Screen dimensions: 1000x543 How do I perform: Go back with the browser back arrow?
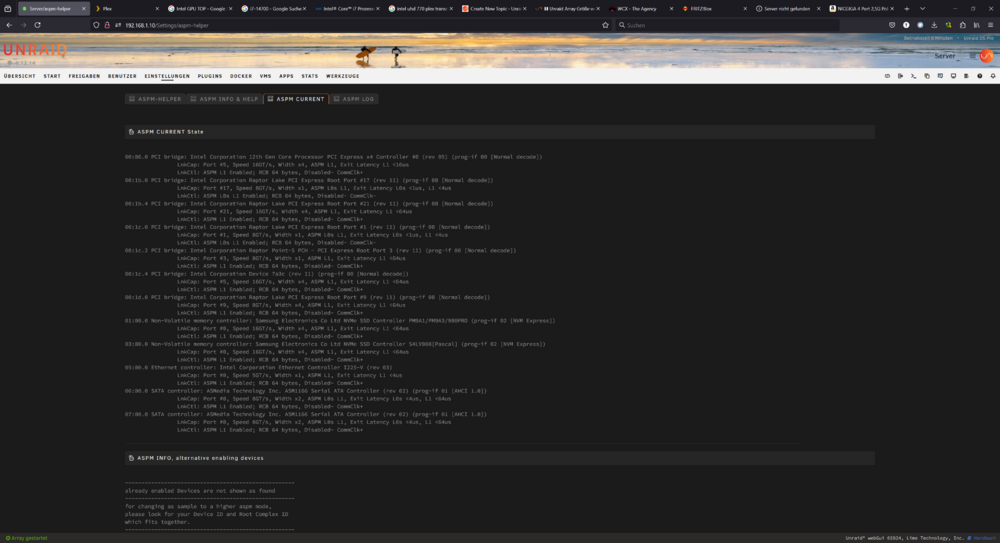[9, 25]
